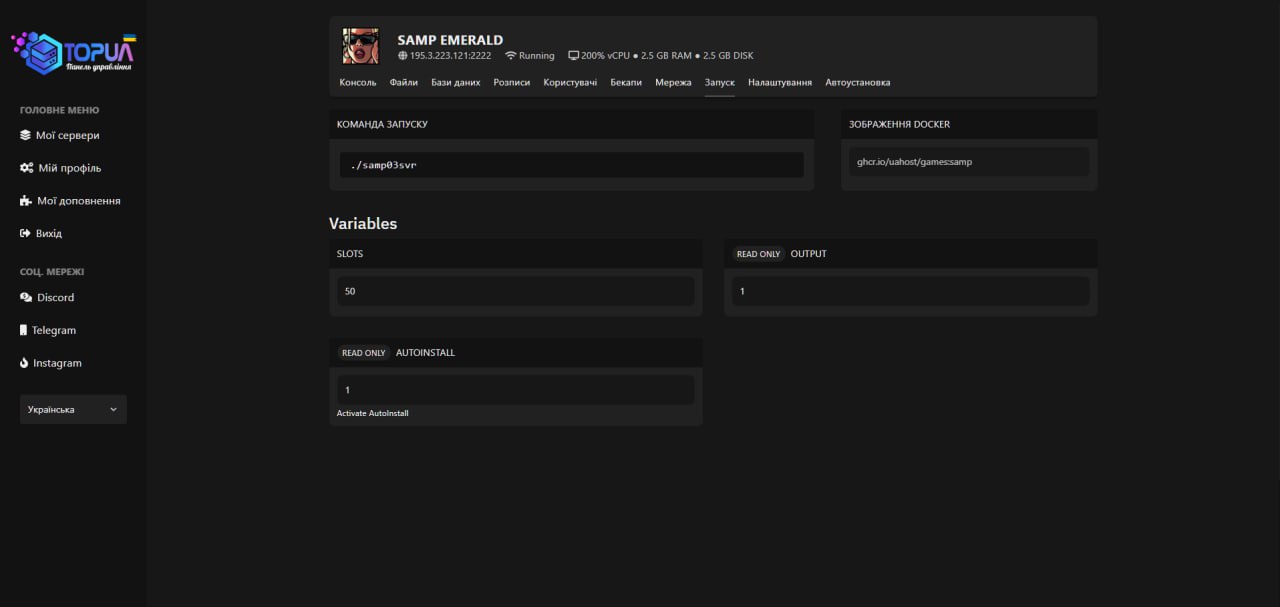Click the Topua logo in sidebar
Image resolution: width=1280 pixels, height=607 pixels.
tap(73, 52)
